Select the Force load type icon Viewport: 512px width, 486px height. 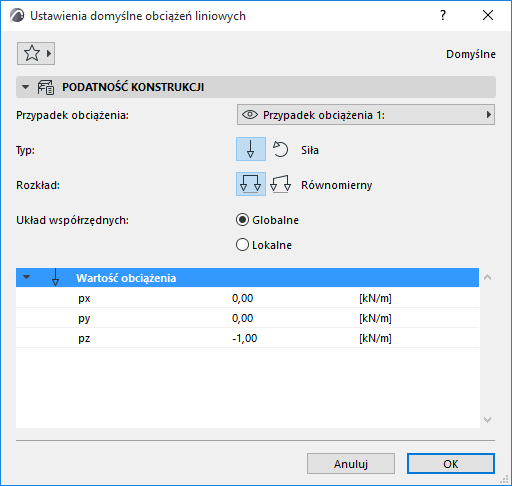(251, 149)
